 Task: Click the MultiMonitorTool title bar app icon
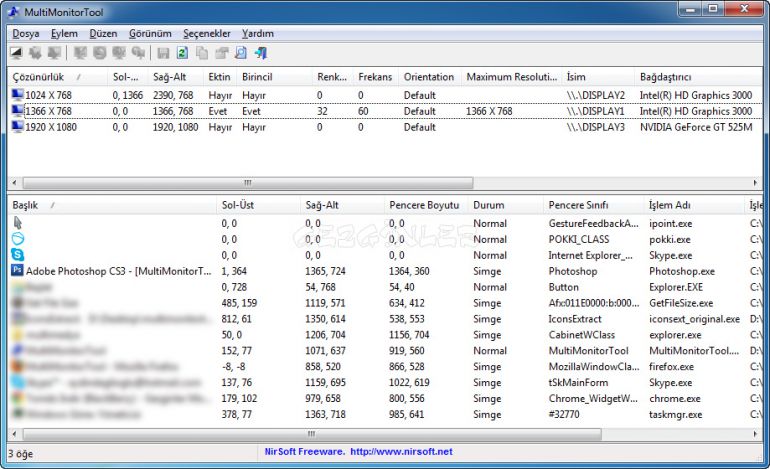pyautogui.click(x=14, y=12)
